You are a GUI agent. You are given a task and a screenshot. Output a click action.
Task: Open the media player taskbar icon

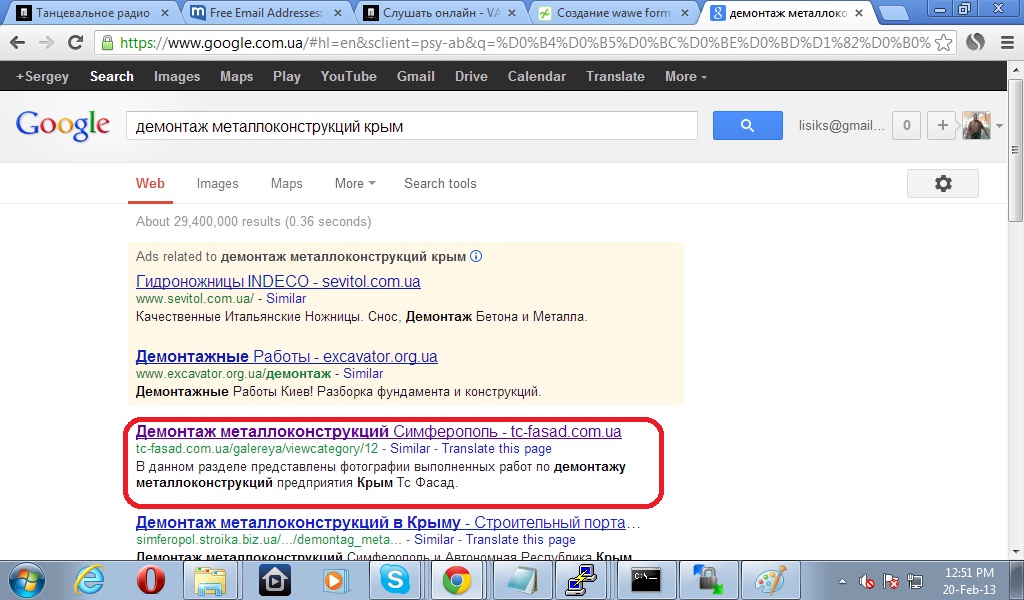tap(336, 580)
